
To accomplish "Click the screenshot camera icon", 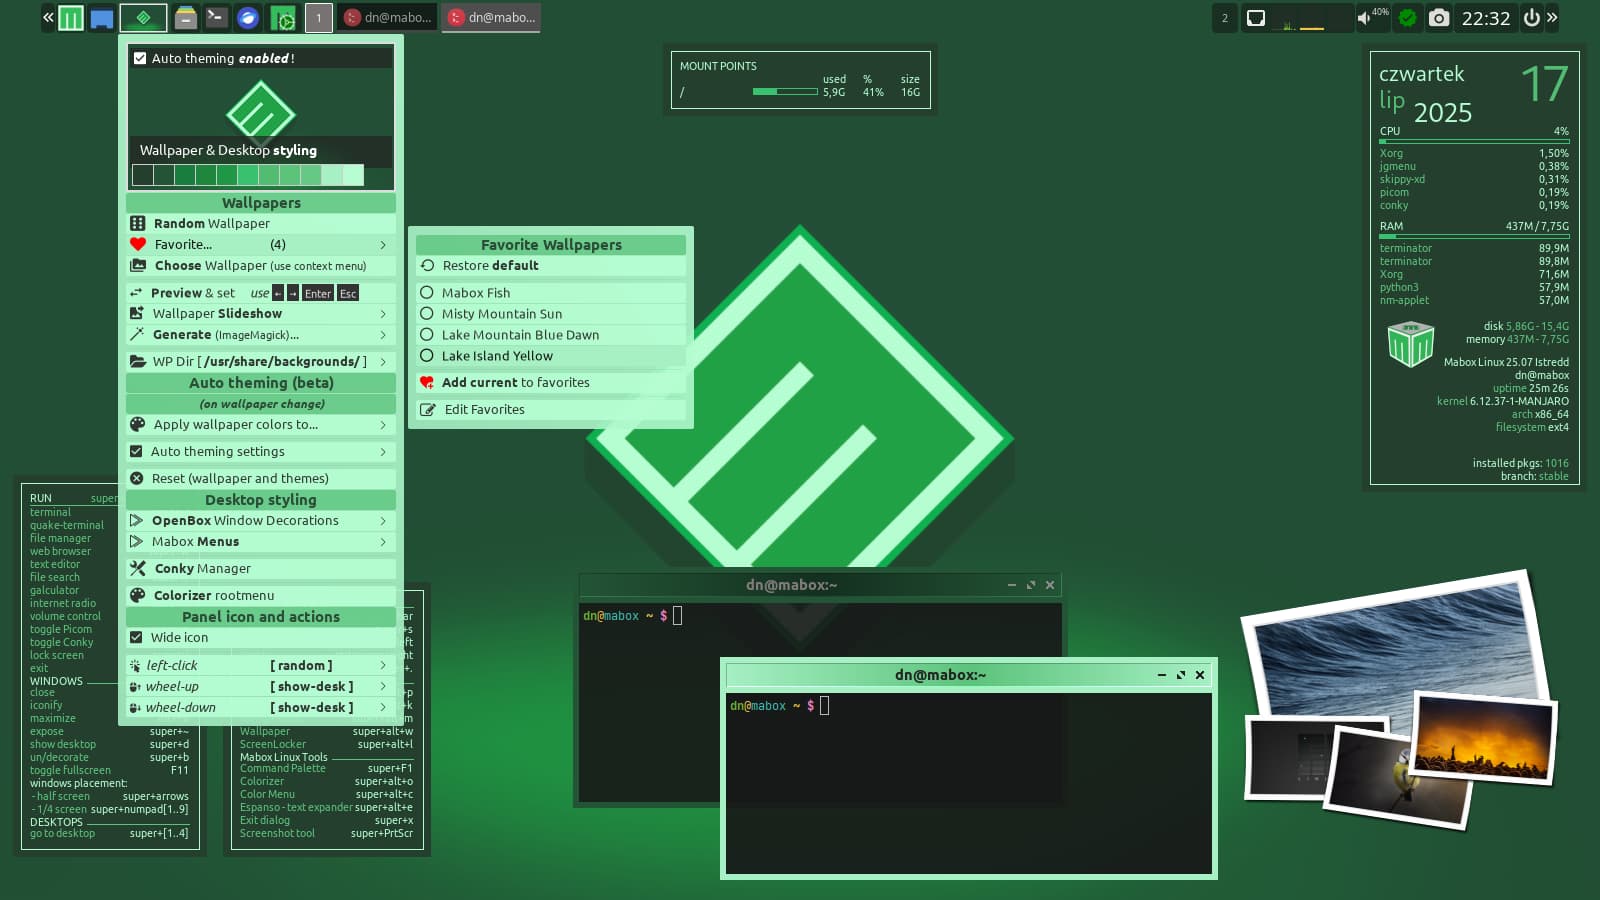I will pyautogui.click(x=1438, y=18).
